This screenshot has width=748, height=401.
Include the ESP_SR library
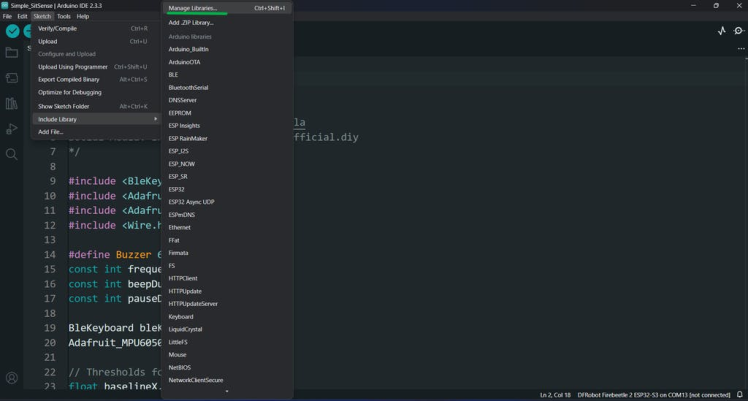(227, 176)
